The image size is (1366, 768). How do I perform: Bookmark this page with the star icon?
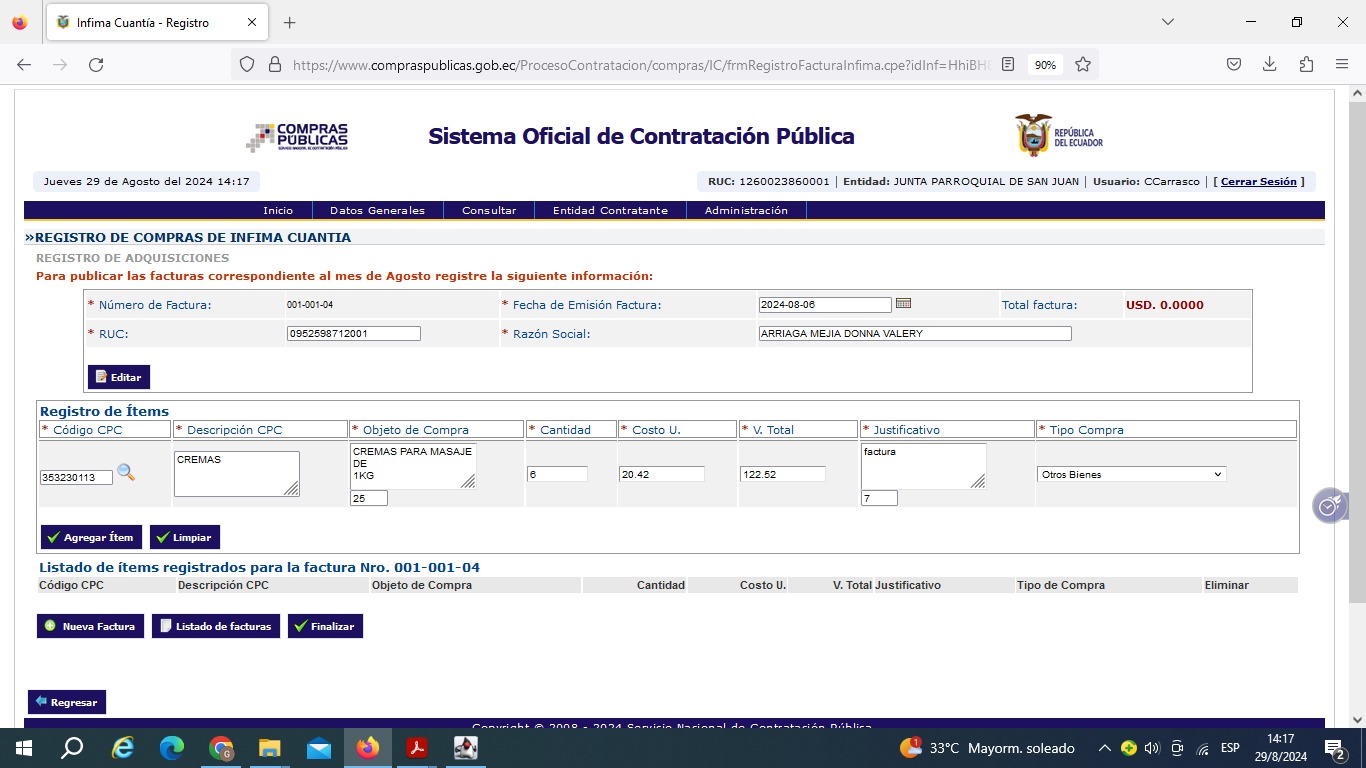tap(1083, 64)
